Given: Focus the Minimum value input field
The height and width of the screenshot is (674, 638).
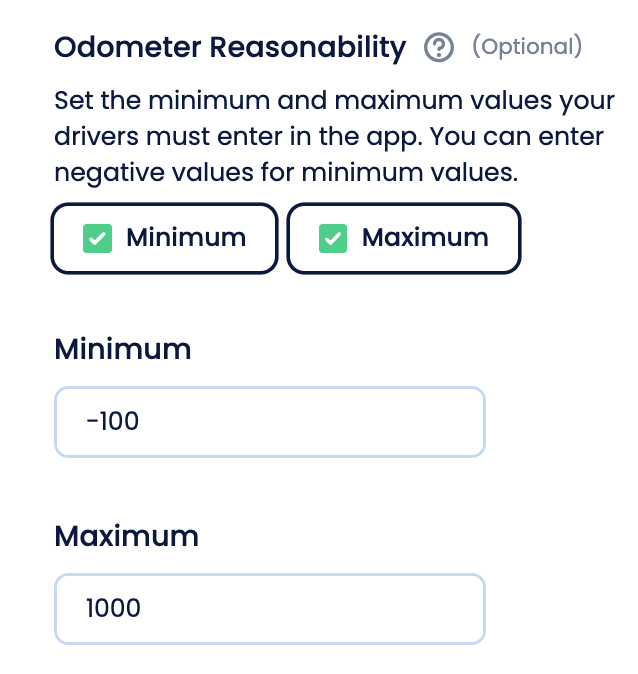Looking at the screenshot, I should pyautogui.click(x=270, y=422).
